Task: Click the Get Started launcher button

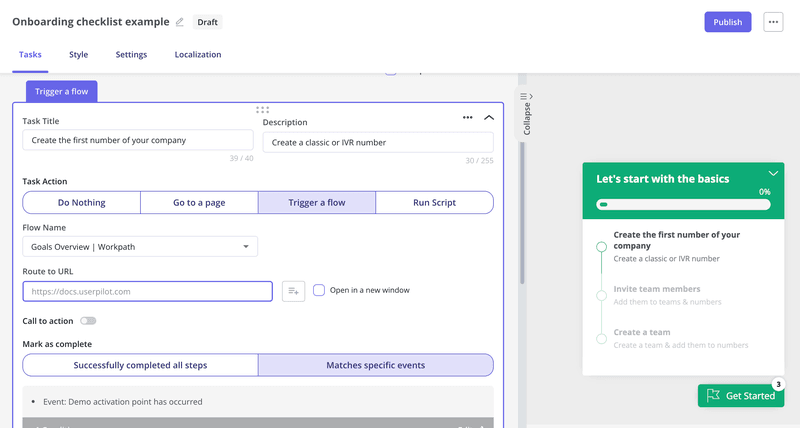Action: pyautogui.click(x=741, y=395)
